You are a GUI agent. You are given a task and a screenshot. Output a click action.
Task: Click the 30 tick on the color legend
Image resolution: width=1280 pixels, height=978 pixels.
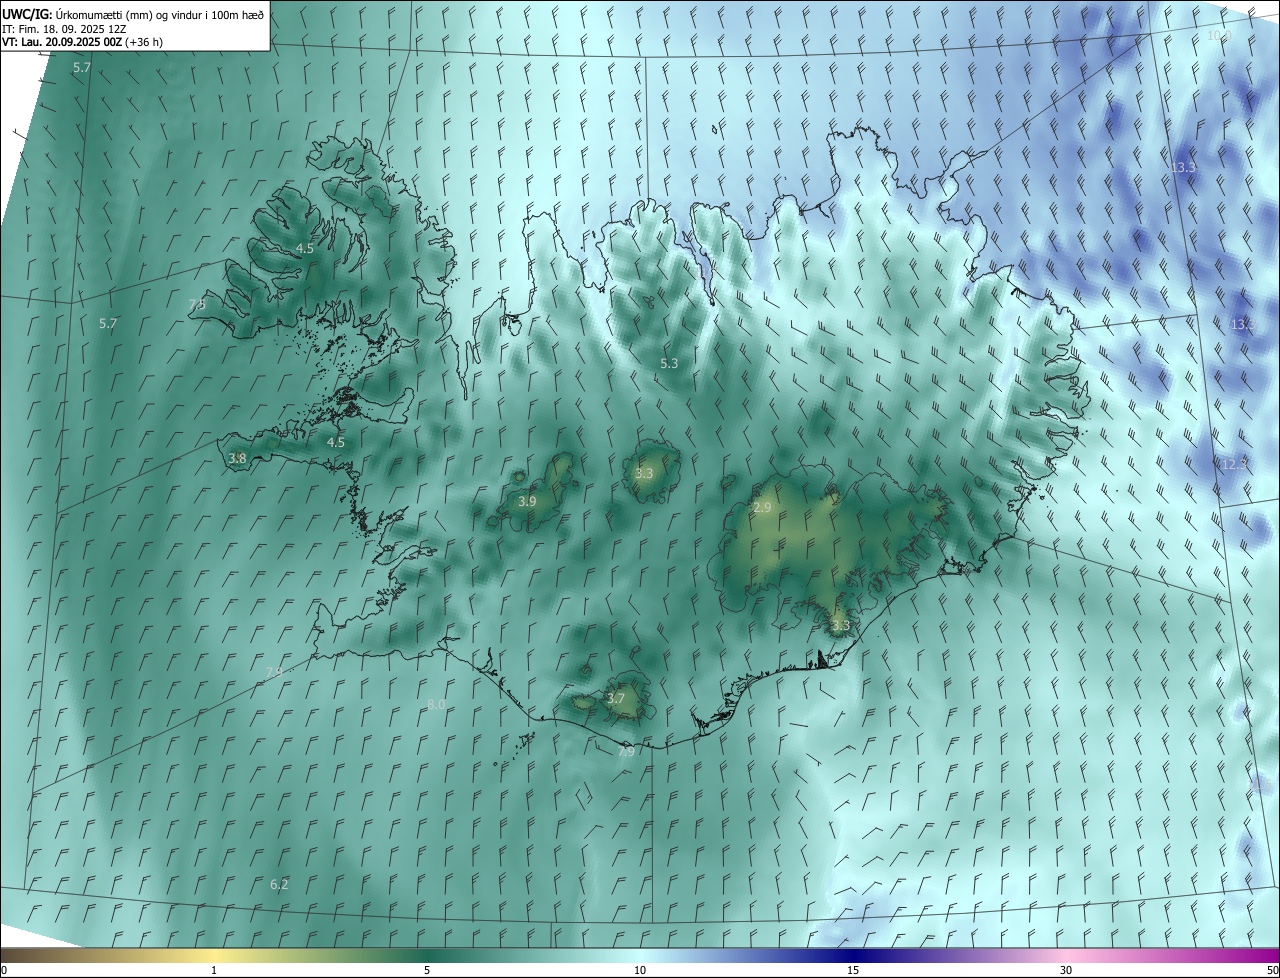coord(1066,970)
